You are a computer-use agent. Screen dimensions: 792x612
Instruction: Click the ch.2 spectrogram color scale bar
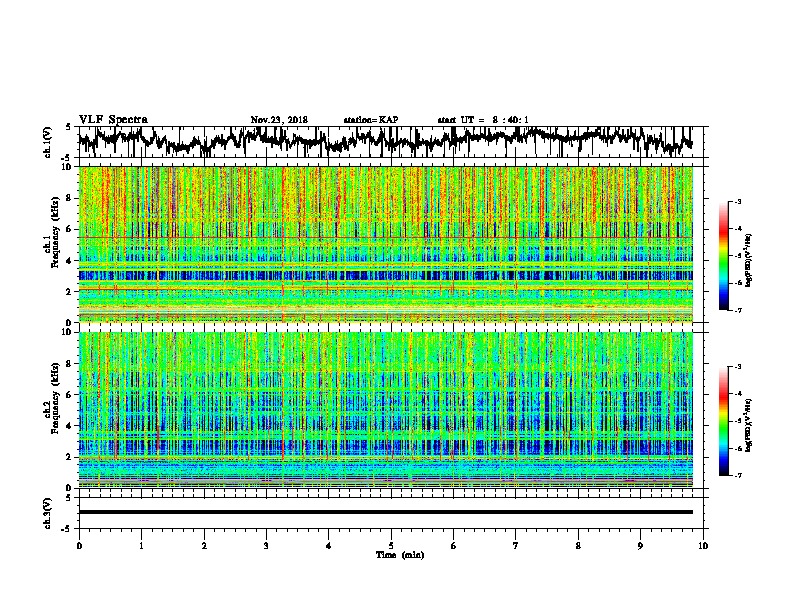click(x=723, y=421)
